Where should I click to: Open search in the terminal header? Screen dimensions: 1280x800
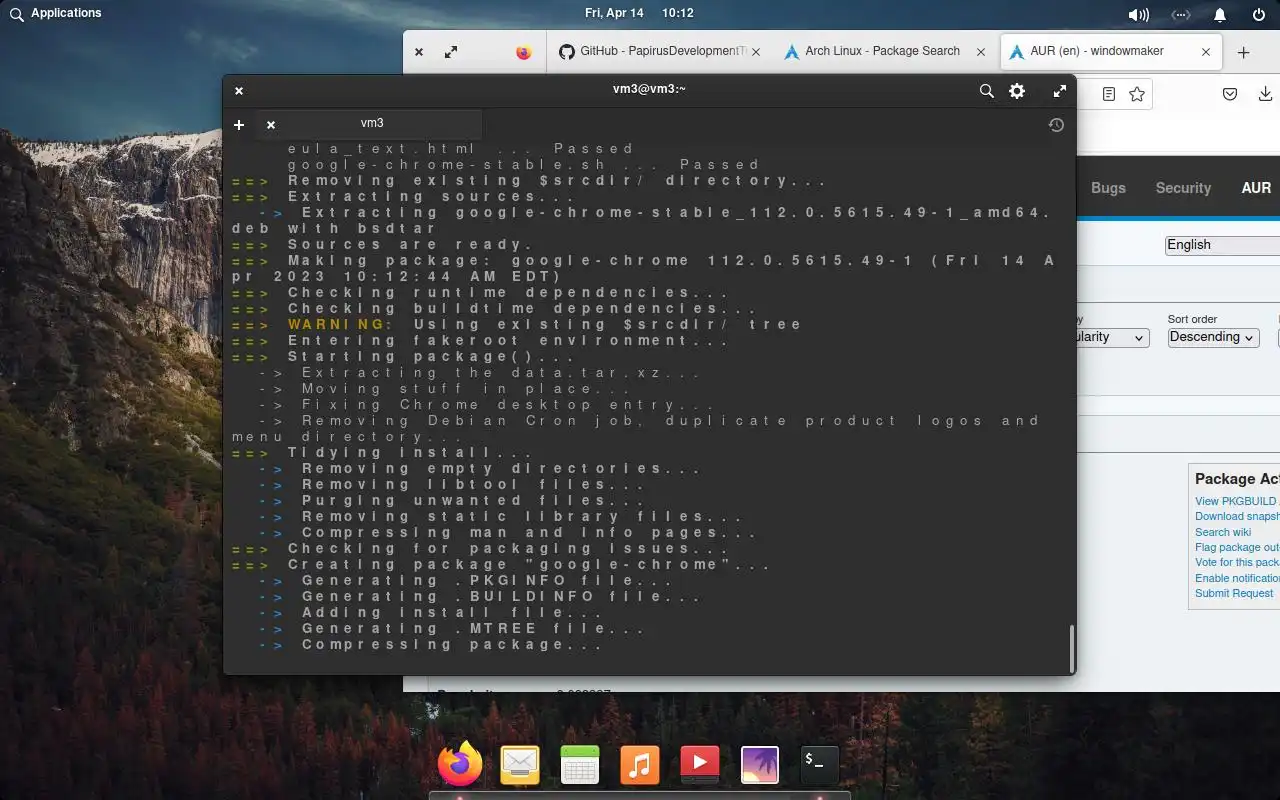986,91
